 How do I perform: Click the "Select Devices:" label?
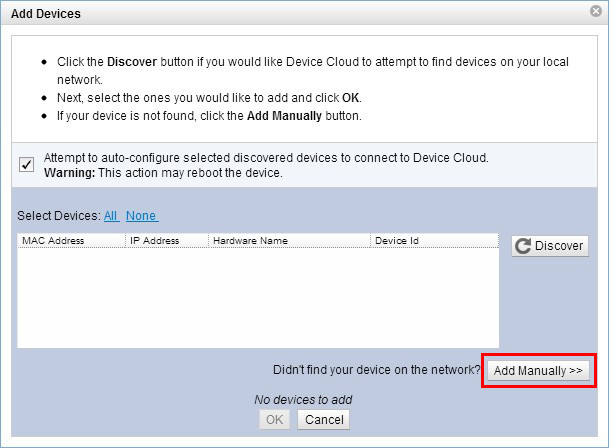[x=58, y=216]
